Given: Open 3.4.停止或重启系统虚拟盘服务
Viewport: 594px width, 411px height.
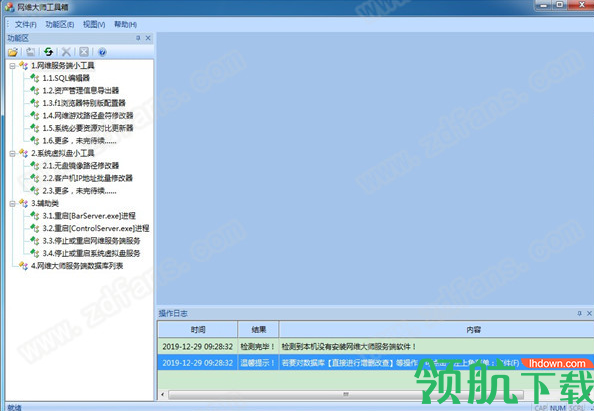Looking at the screenshot, I should tap(91, 253).
